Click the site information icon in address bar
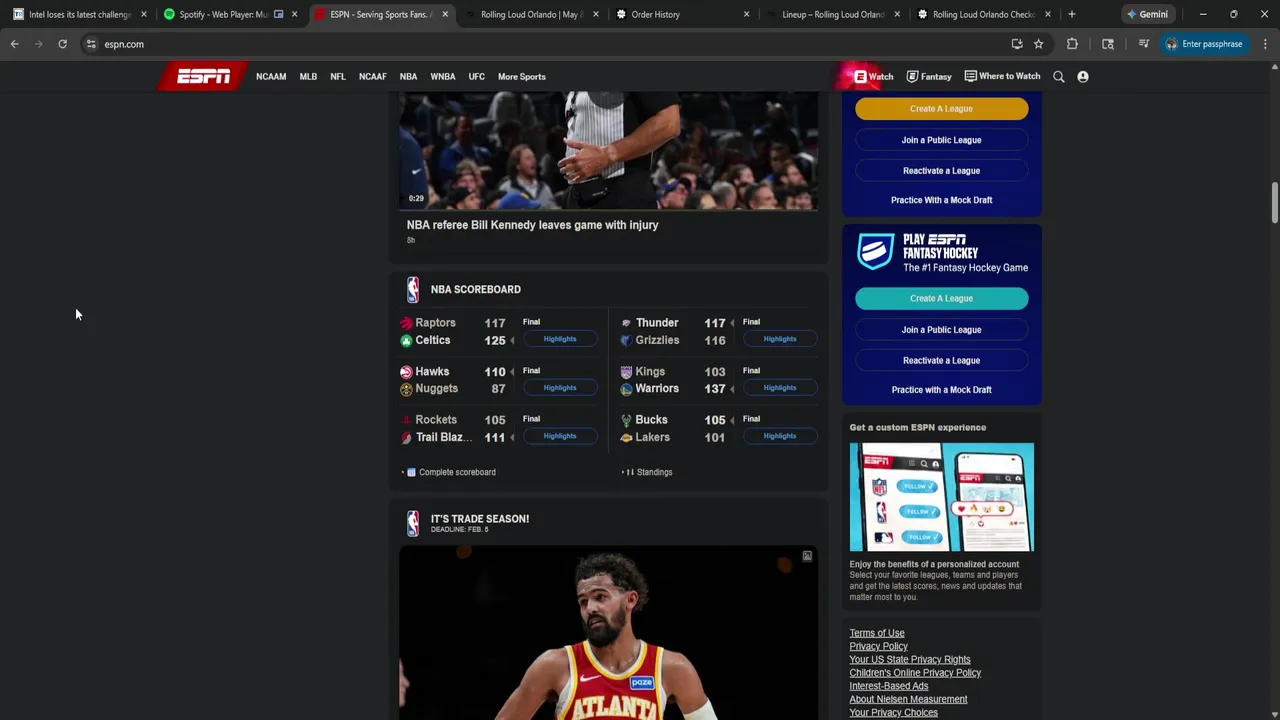Screen dimensions: 1280x720 click(x=91, y=44)
